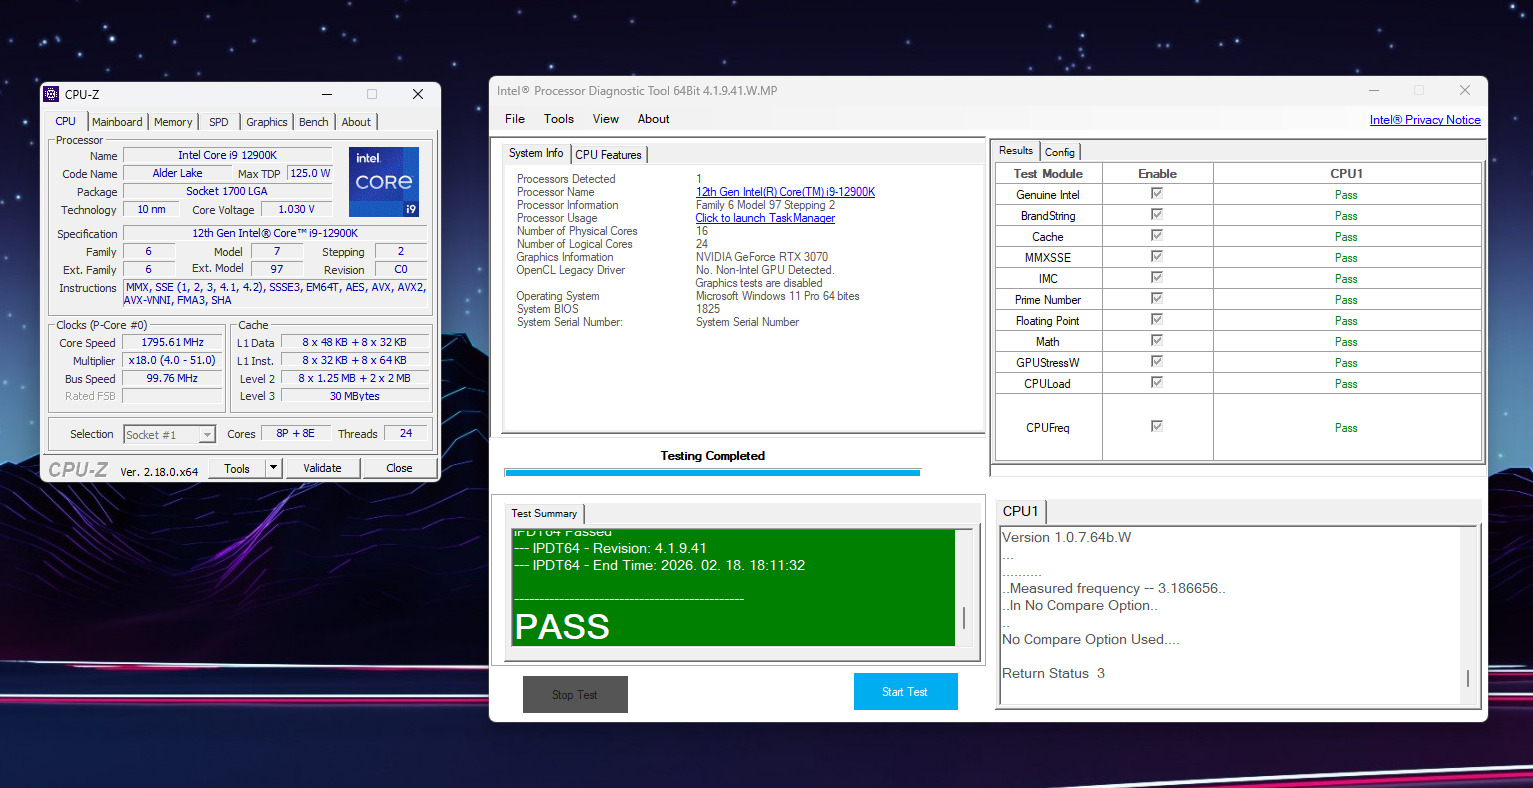Viewport: 1533px width, 788px height.
Task: Toggle the CPUFreq enable checkbox
Action: pos(1157,426)
